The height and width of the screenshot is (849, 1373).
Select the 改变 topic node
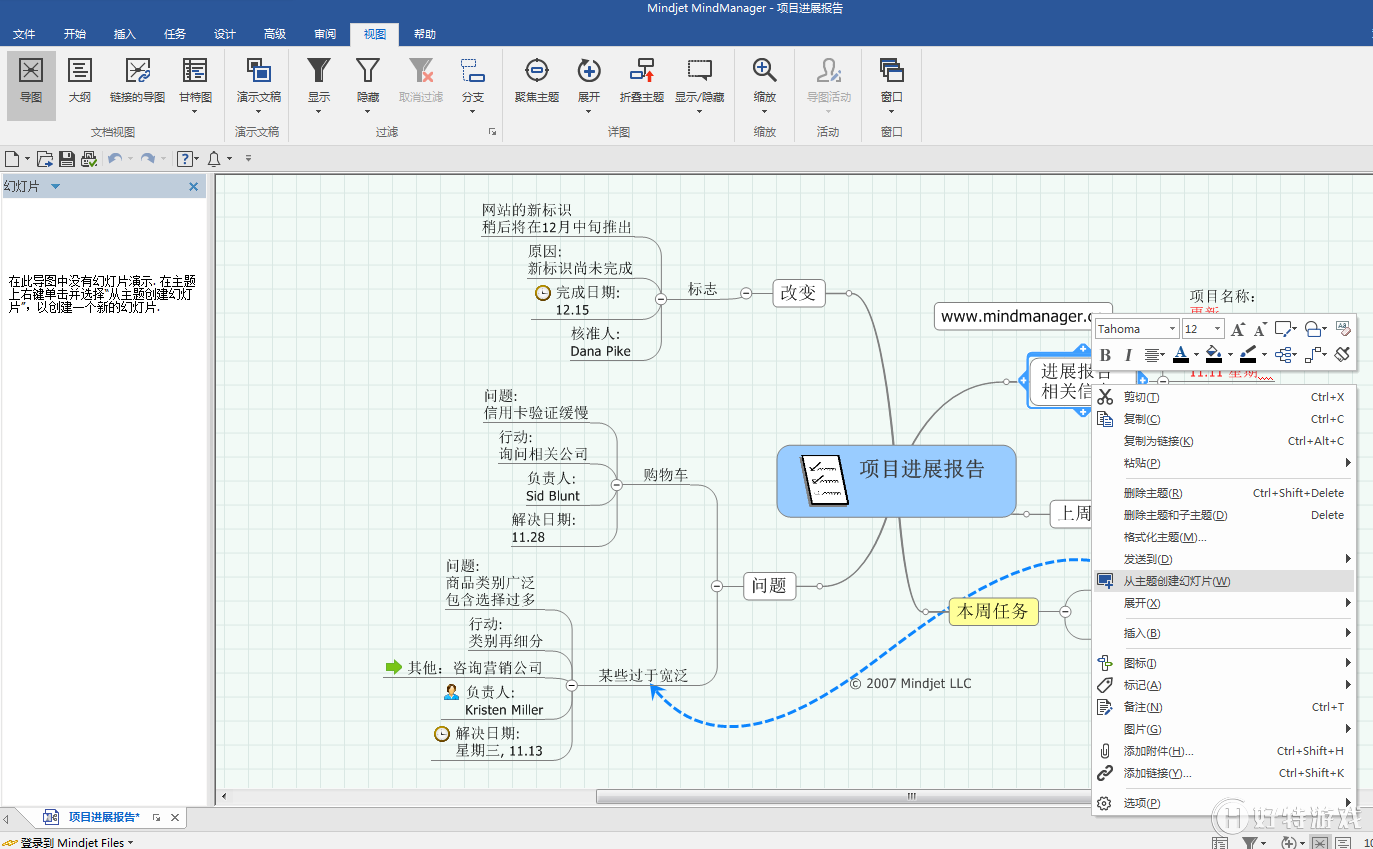[799, 293]
